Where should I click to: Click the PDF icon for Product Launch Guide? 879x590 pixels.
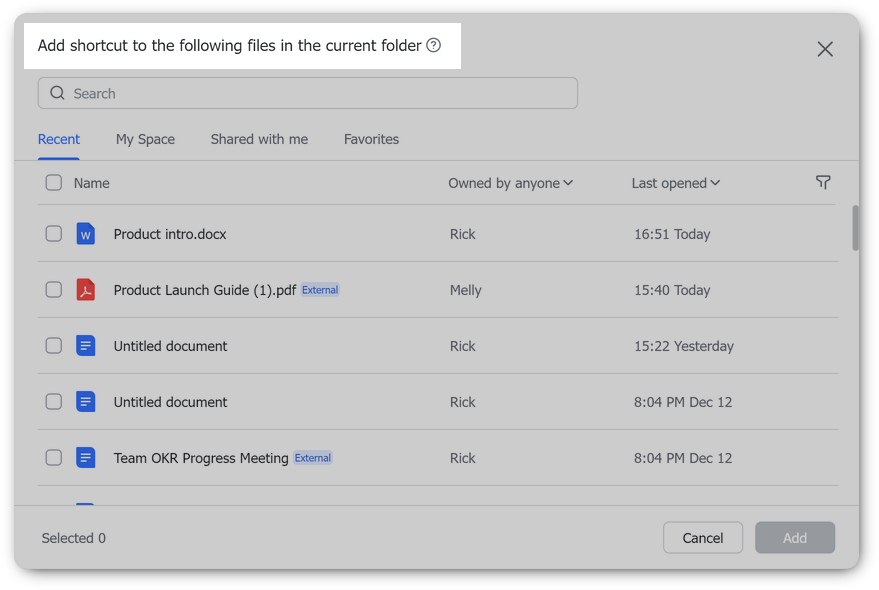tap(86, 290)
